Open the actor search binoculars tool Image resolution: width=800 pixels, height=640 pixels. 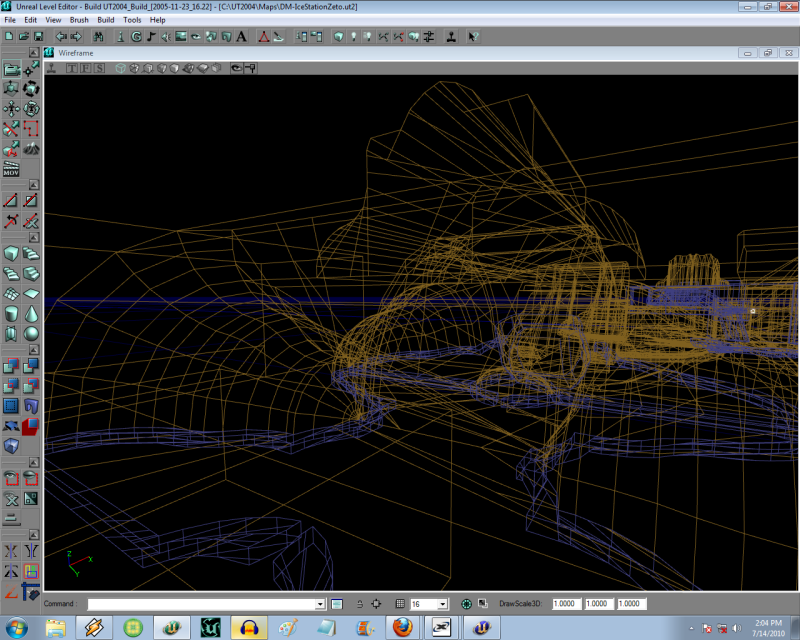98,37
